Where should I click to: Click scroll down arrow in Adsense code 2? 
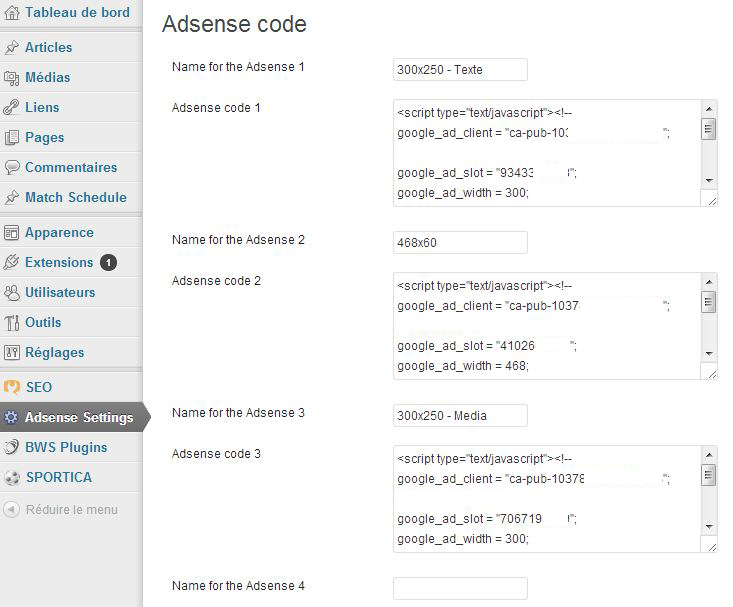click(x=709, y=354)
